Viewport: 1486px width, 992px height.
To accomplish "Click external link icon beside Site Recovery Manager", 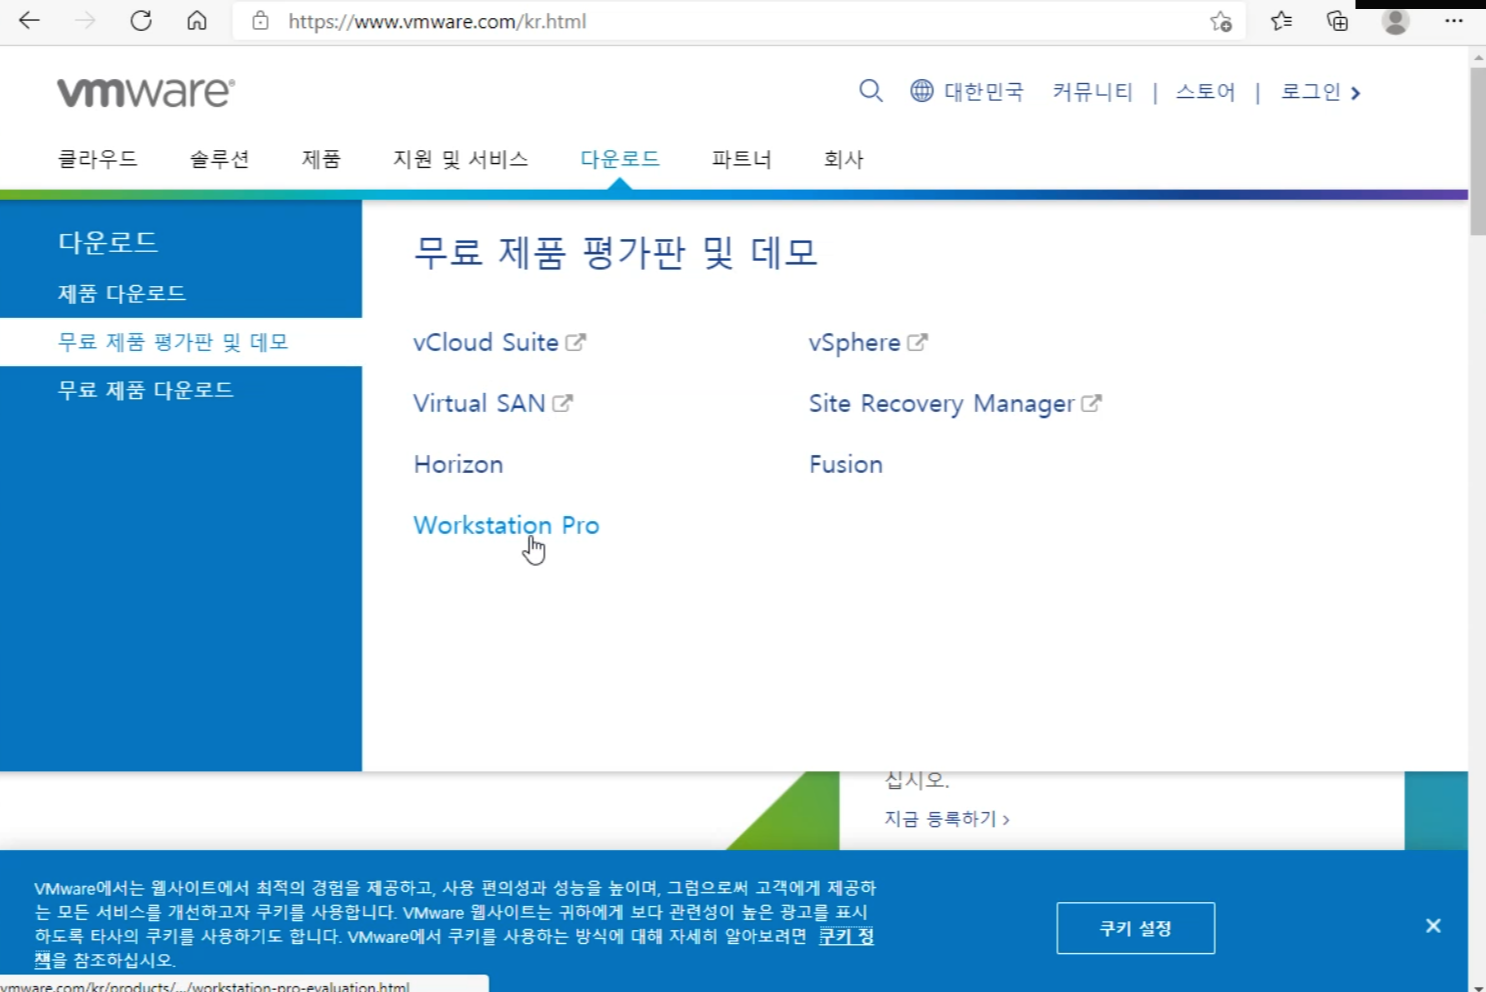I will pyautogui.click(x=1091, y=403).
